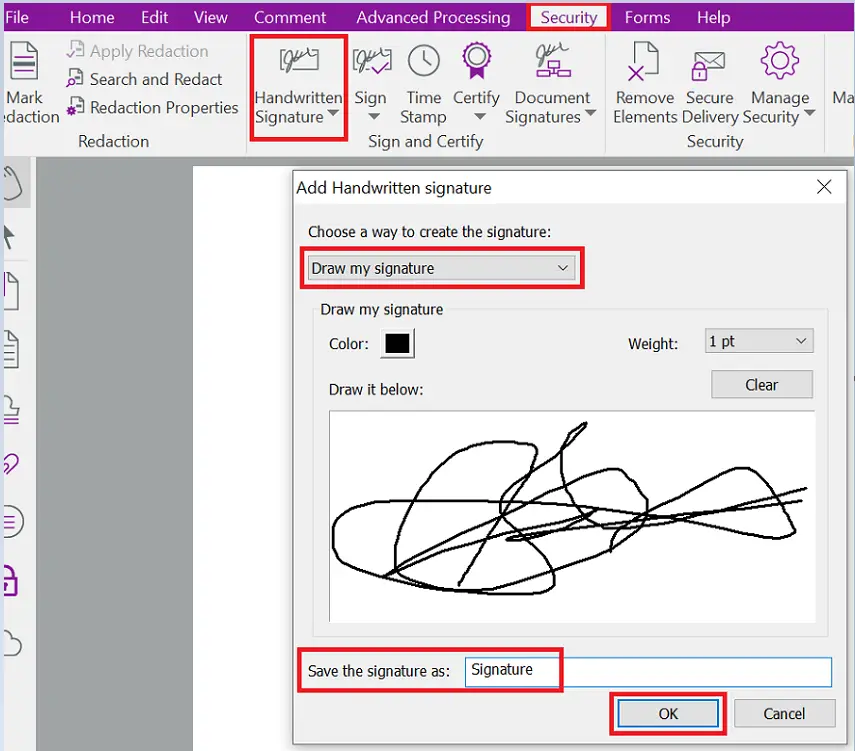Switch to the Home tab

(92, 17)
